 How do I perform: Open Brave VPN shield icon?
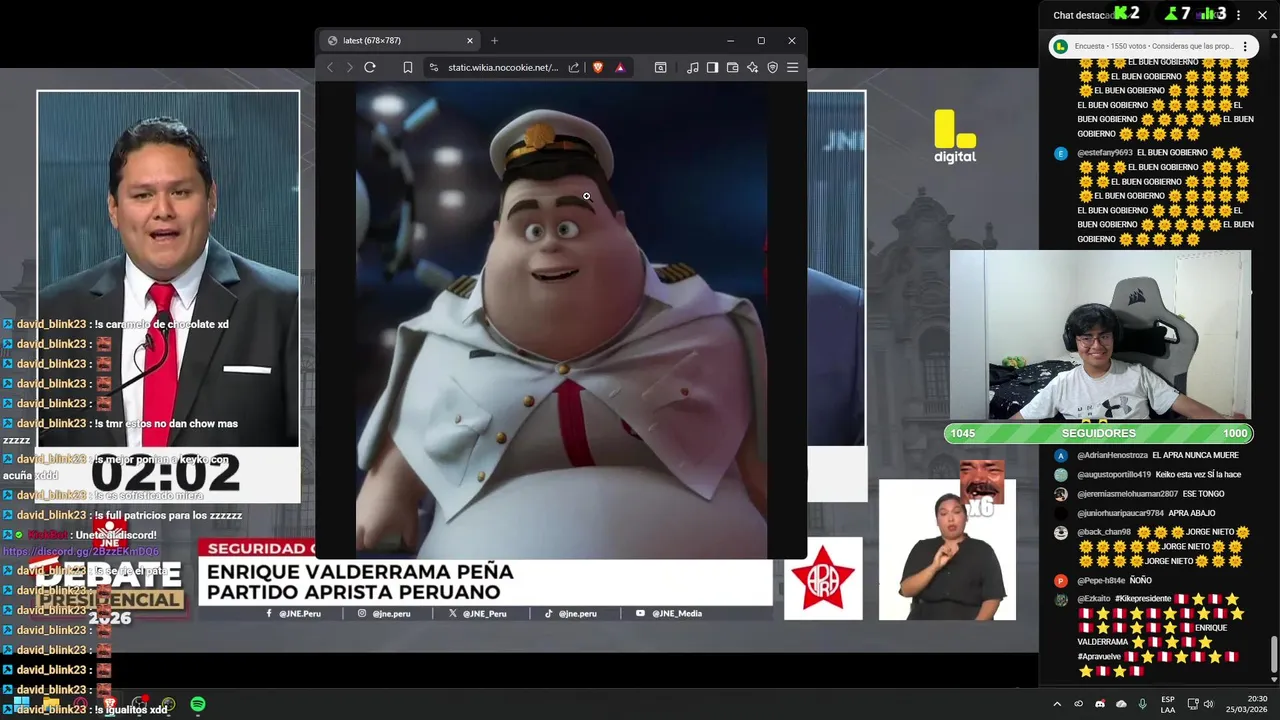coord(772,67)
